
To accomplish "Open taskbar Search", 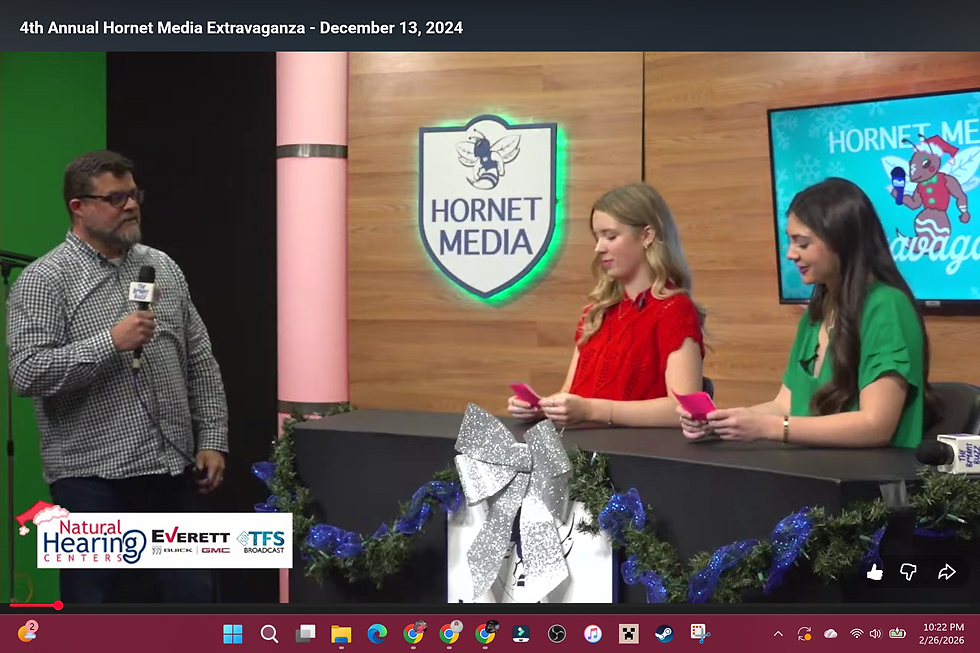I will click(x=269, y=634).
